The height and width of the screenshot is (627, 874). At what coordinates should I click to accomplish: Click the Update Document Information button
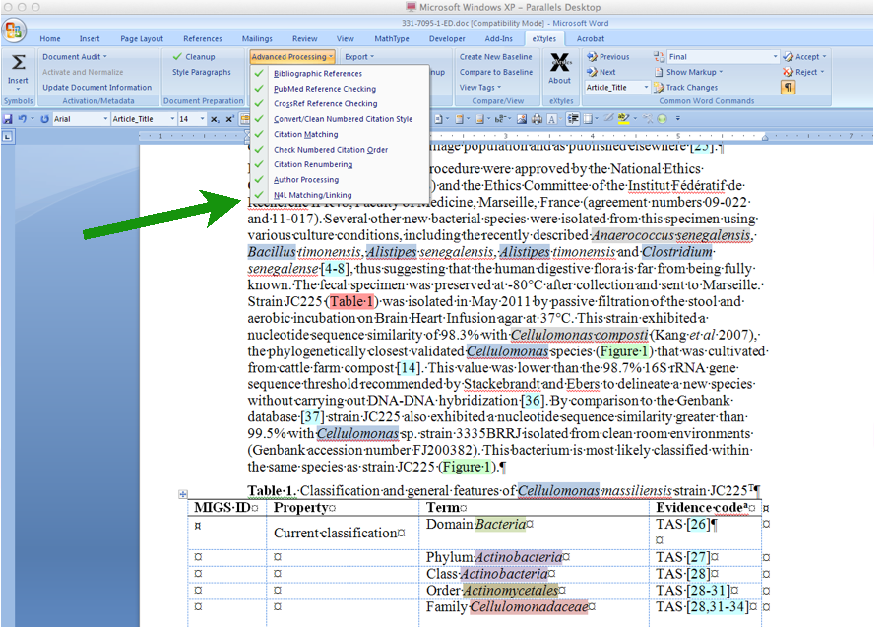[96, 87]
